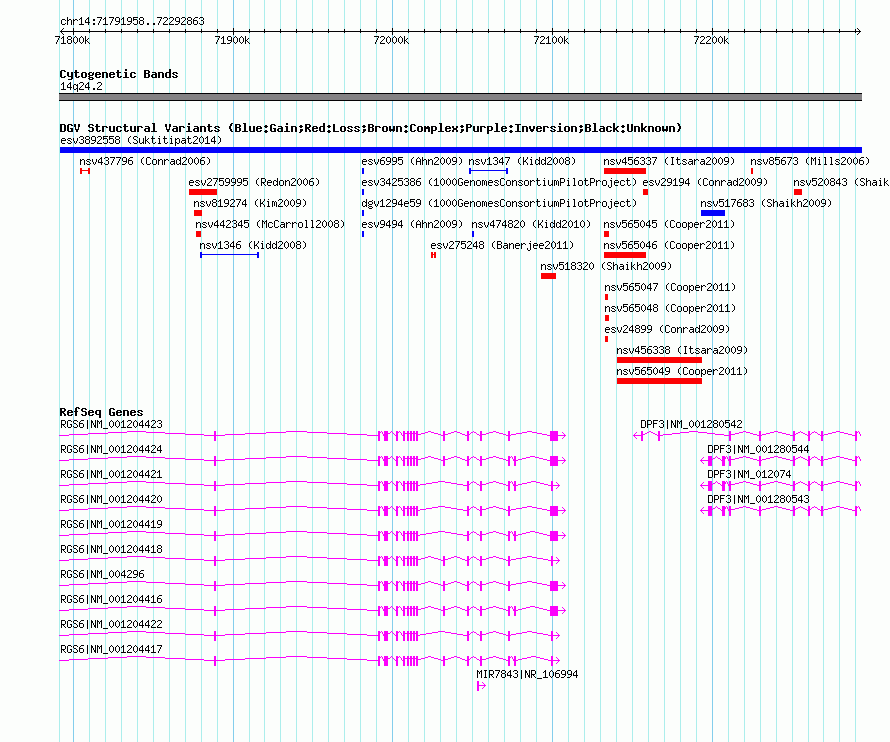Click nsv565048 (Cooper2011) label
This screenshot has width=890, height=742.
pyautogui.click(x=670, y=308)
